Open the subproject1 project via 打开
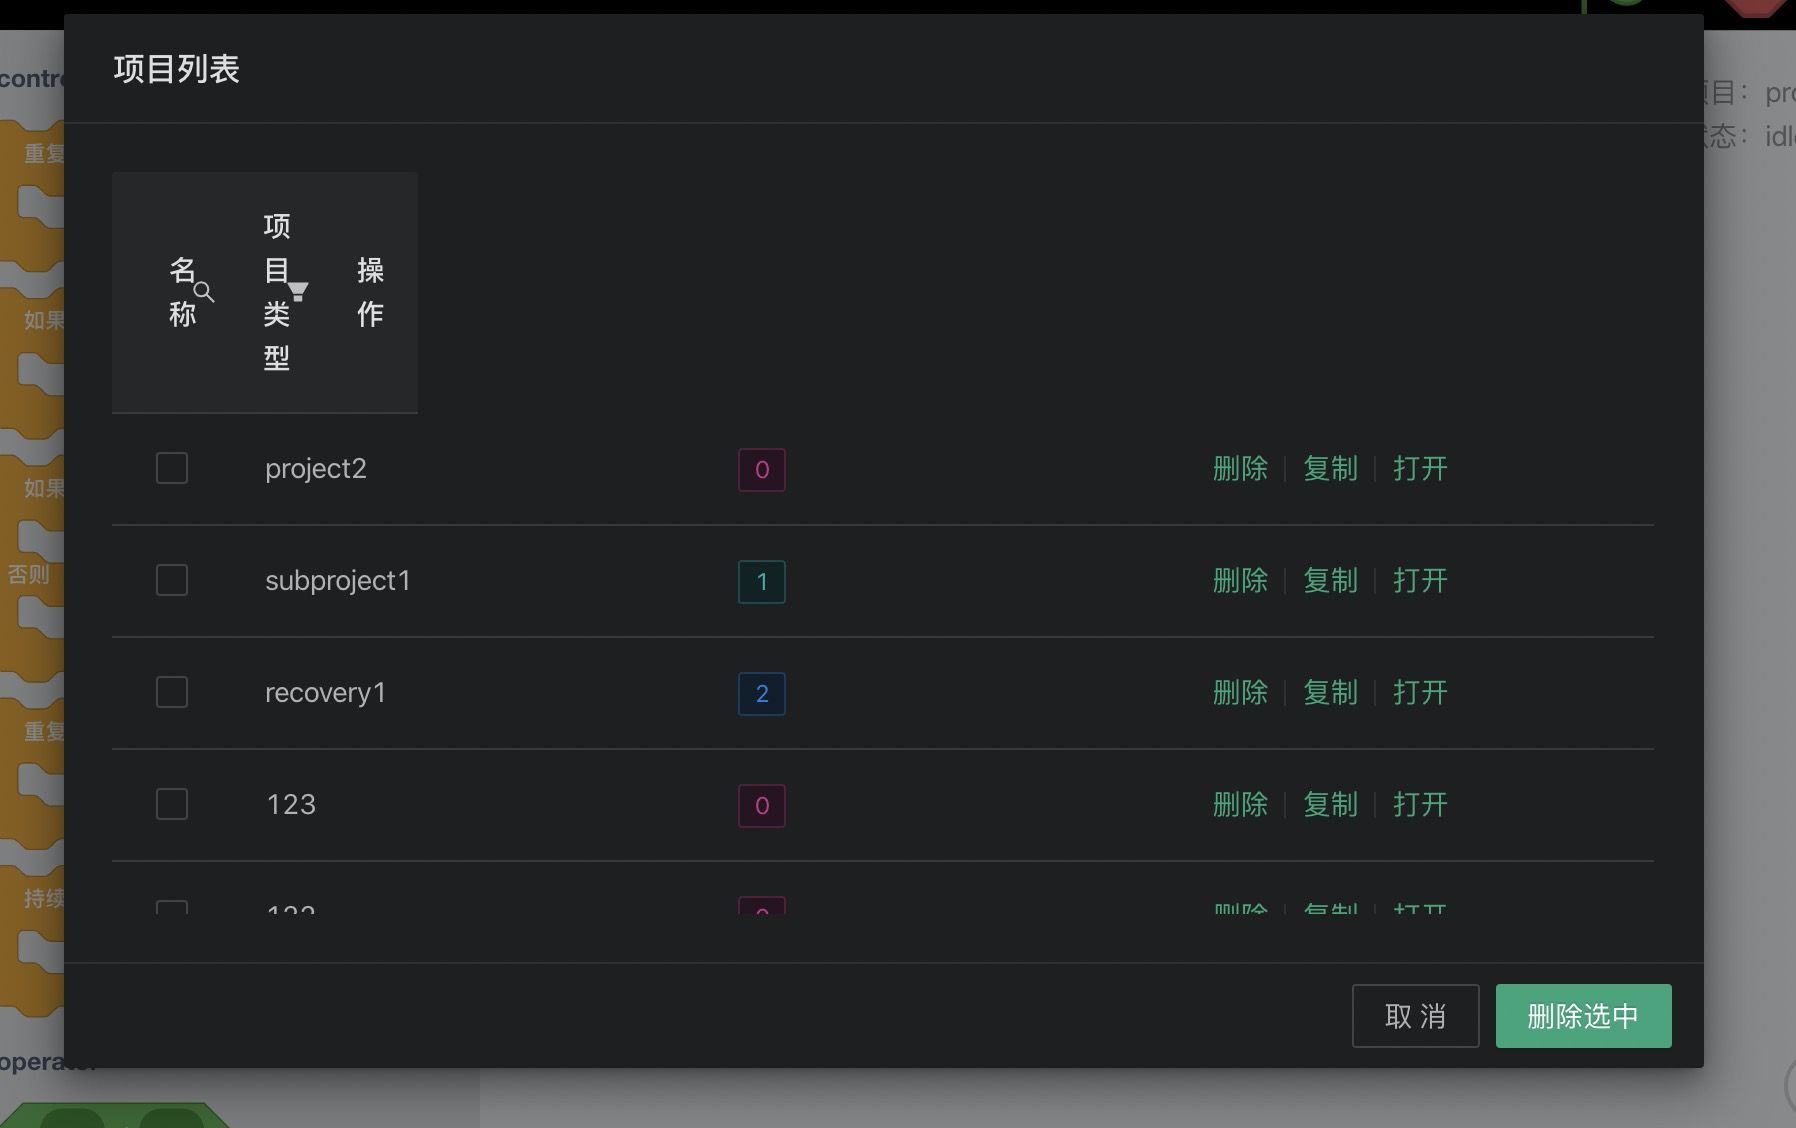The image size is (1796, 1128). [1419, 581]
